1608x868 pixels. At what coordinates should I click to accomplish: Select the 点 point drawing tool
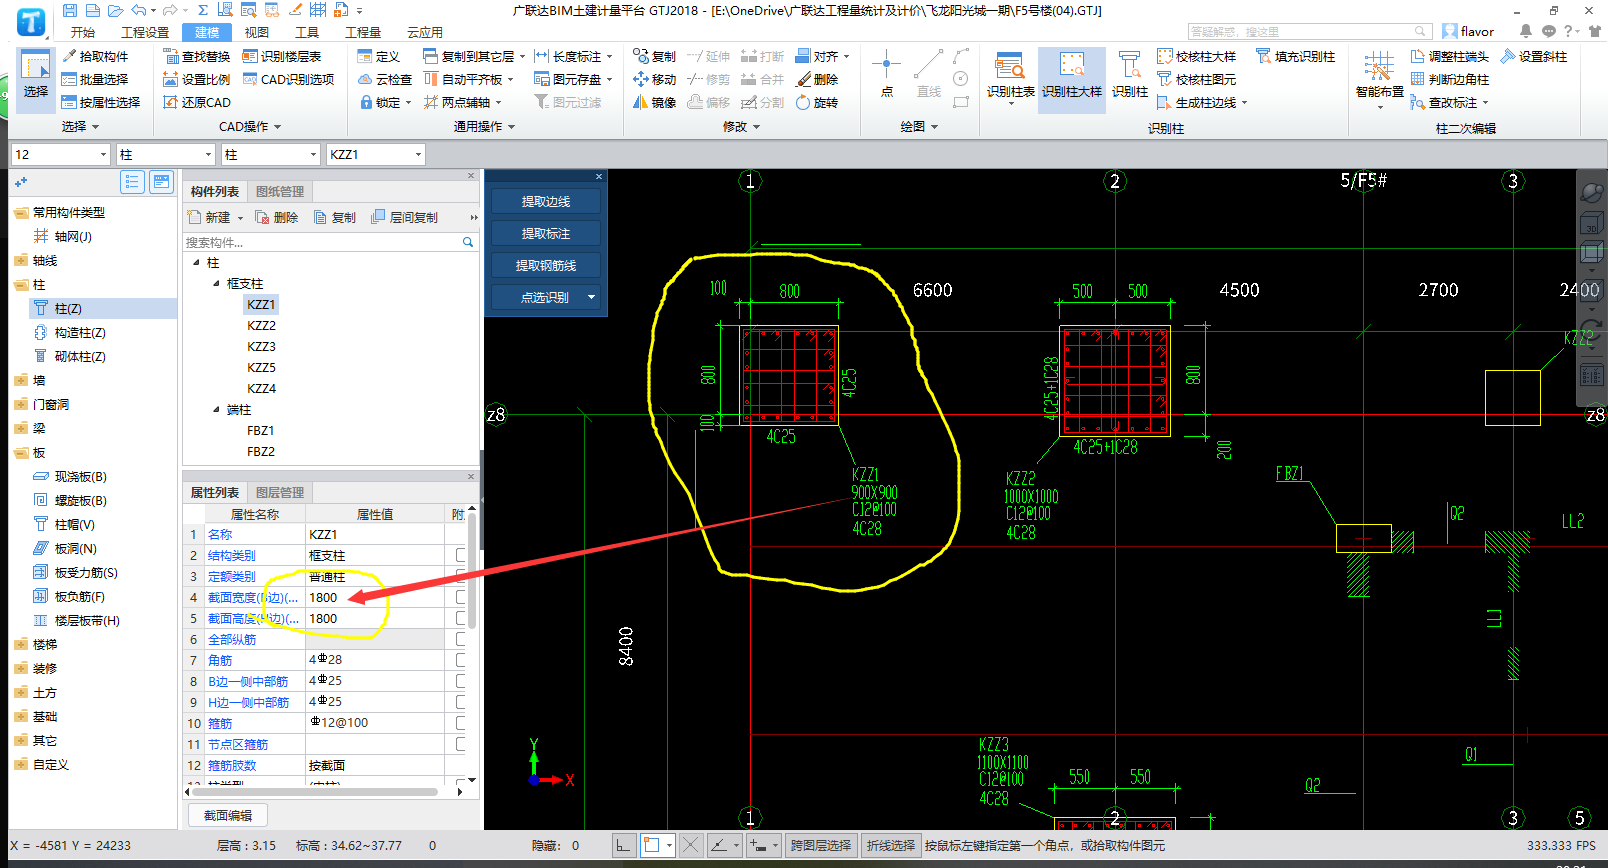pos(886,75)
